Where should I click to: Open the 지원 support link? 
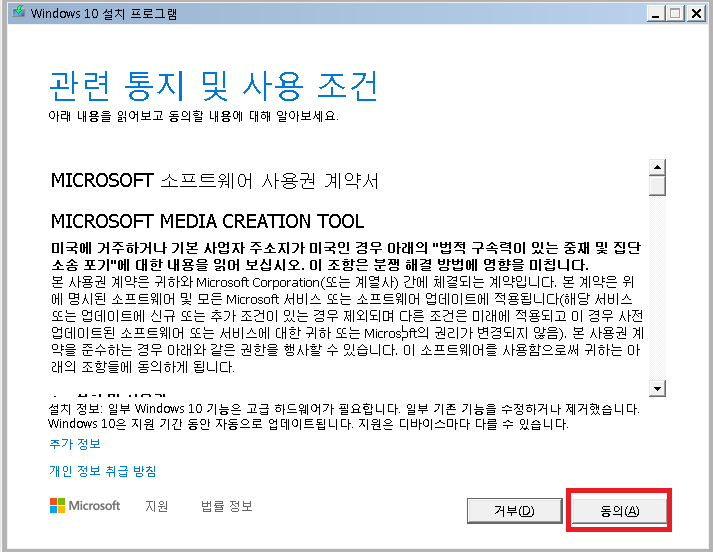(x=156, y=506)
